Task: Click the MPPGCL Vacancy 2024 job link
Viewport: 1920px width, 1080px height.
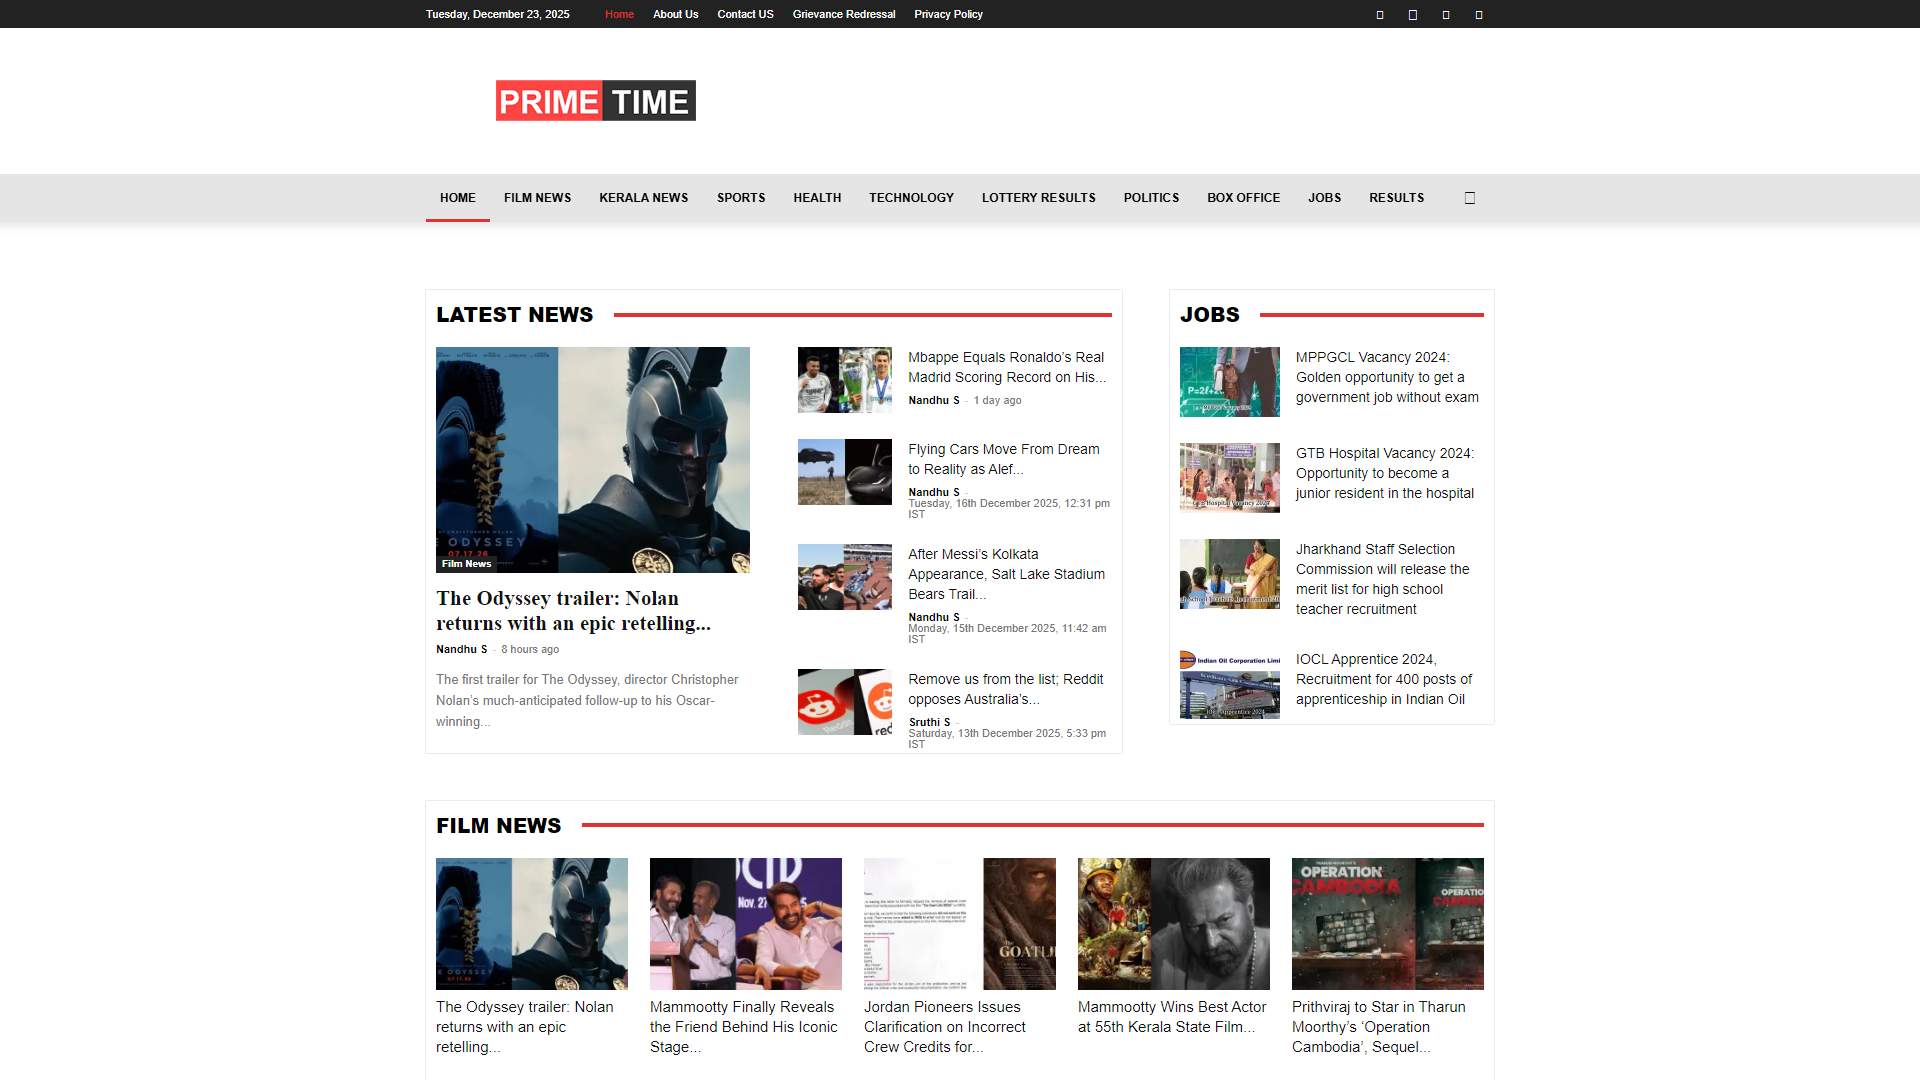Action: pyautogui.click(x=1386, y=377)
